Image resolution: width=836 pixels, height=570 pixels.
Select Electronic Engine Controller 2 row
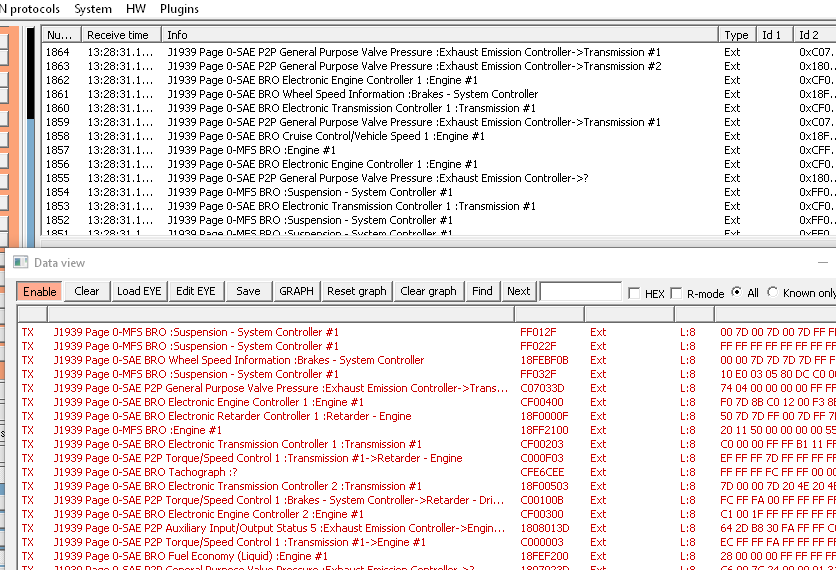(x=427, y=515)
